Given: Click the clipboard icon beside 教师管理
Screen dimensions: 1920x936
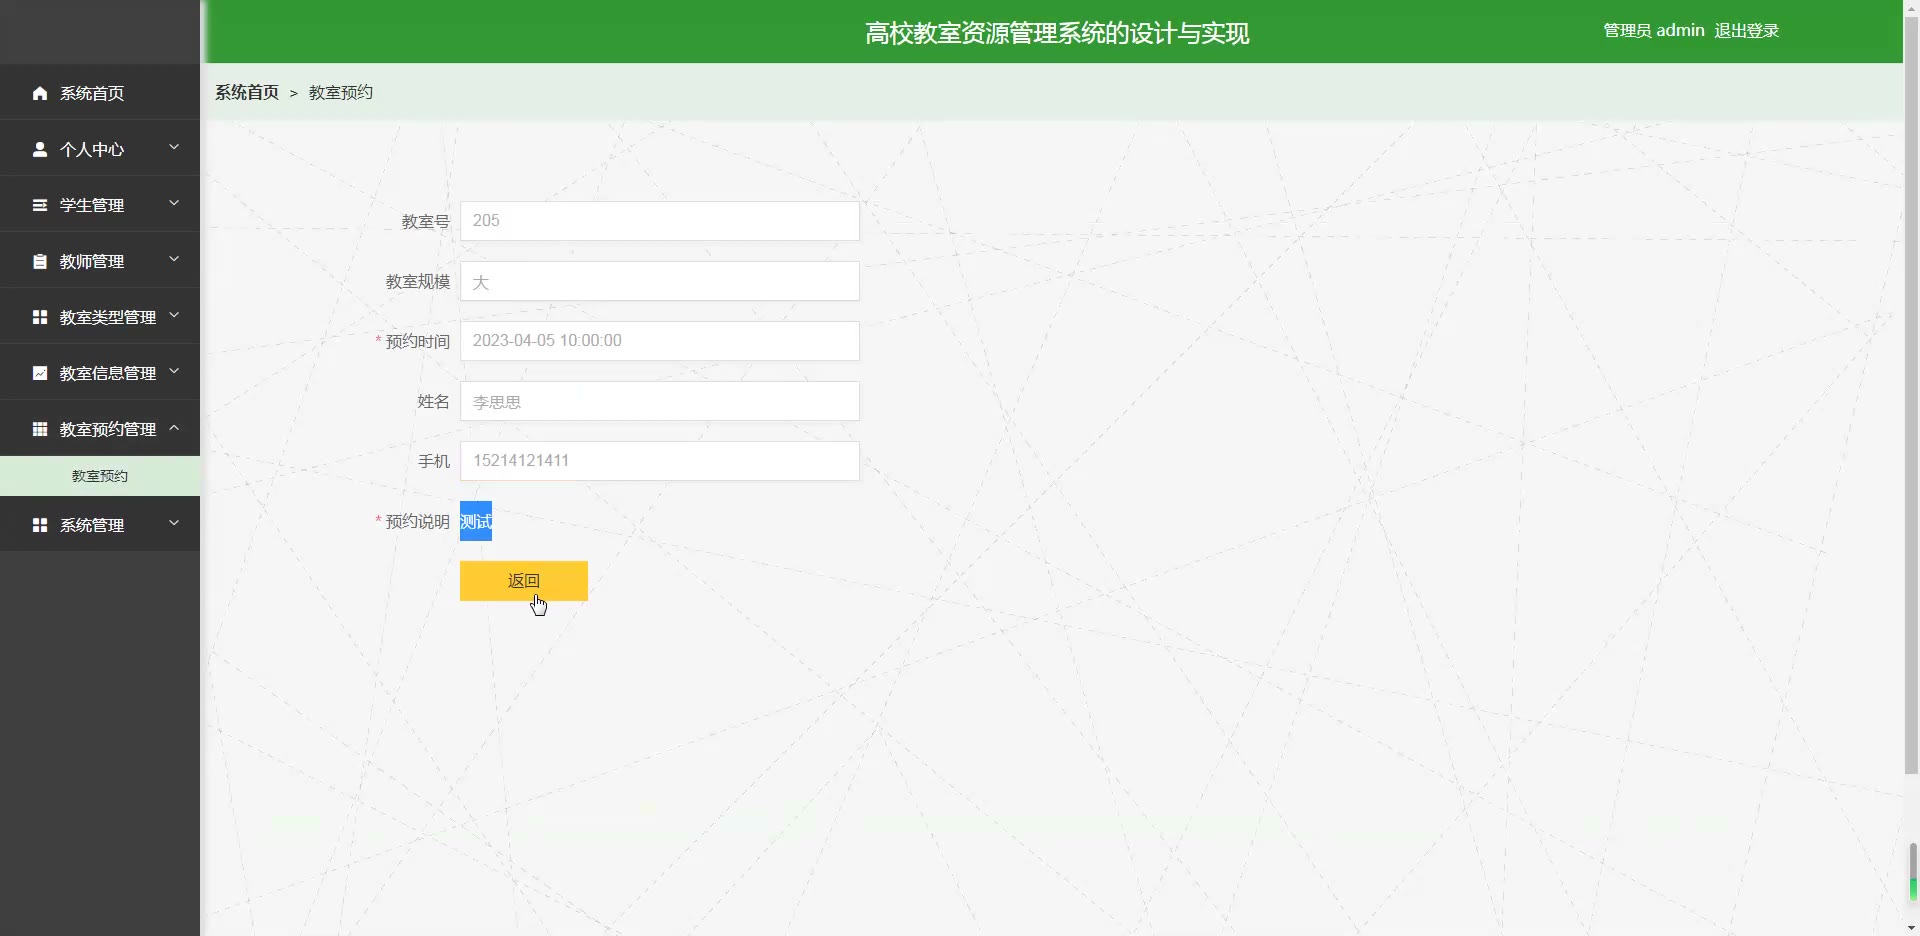Looking at the screenshot, I should click(40, 261).
